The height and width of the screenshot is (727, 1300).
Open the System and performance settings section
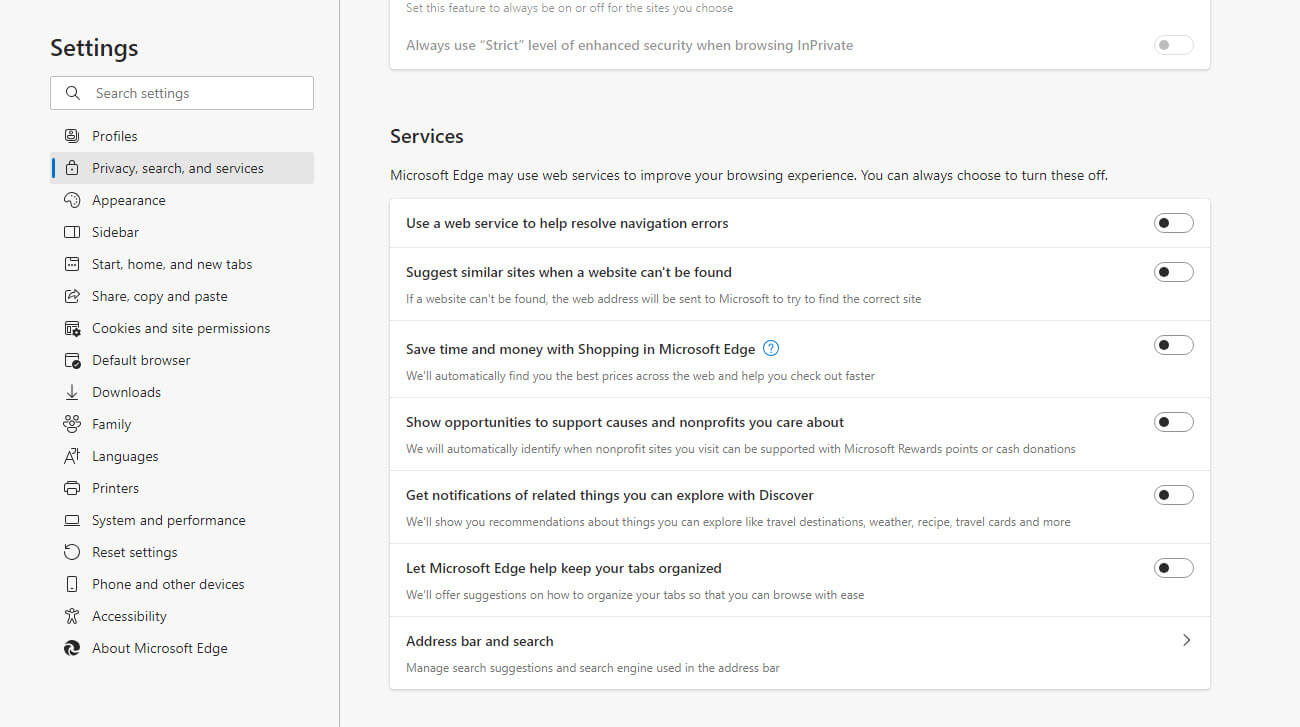pyautogui.click(x=167, y=519)
